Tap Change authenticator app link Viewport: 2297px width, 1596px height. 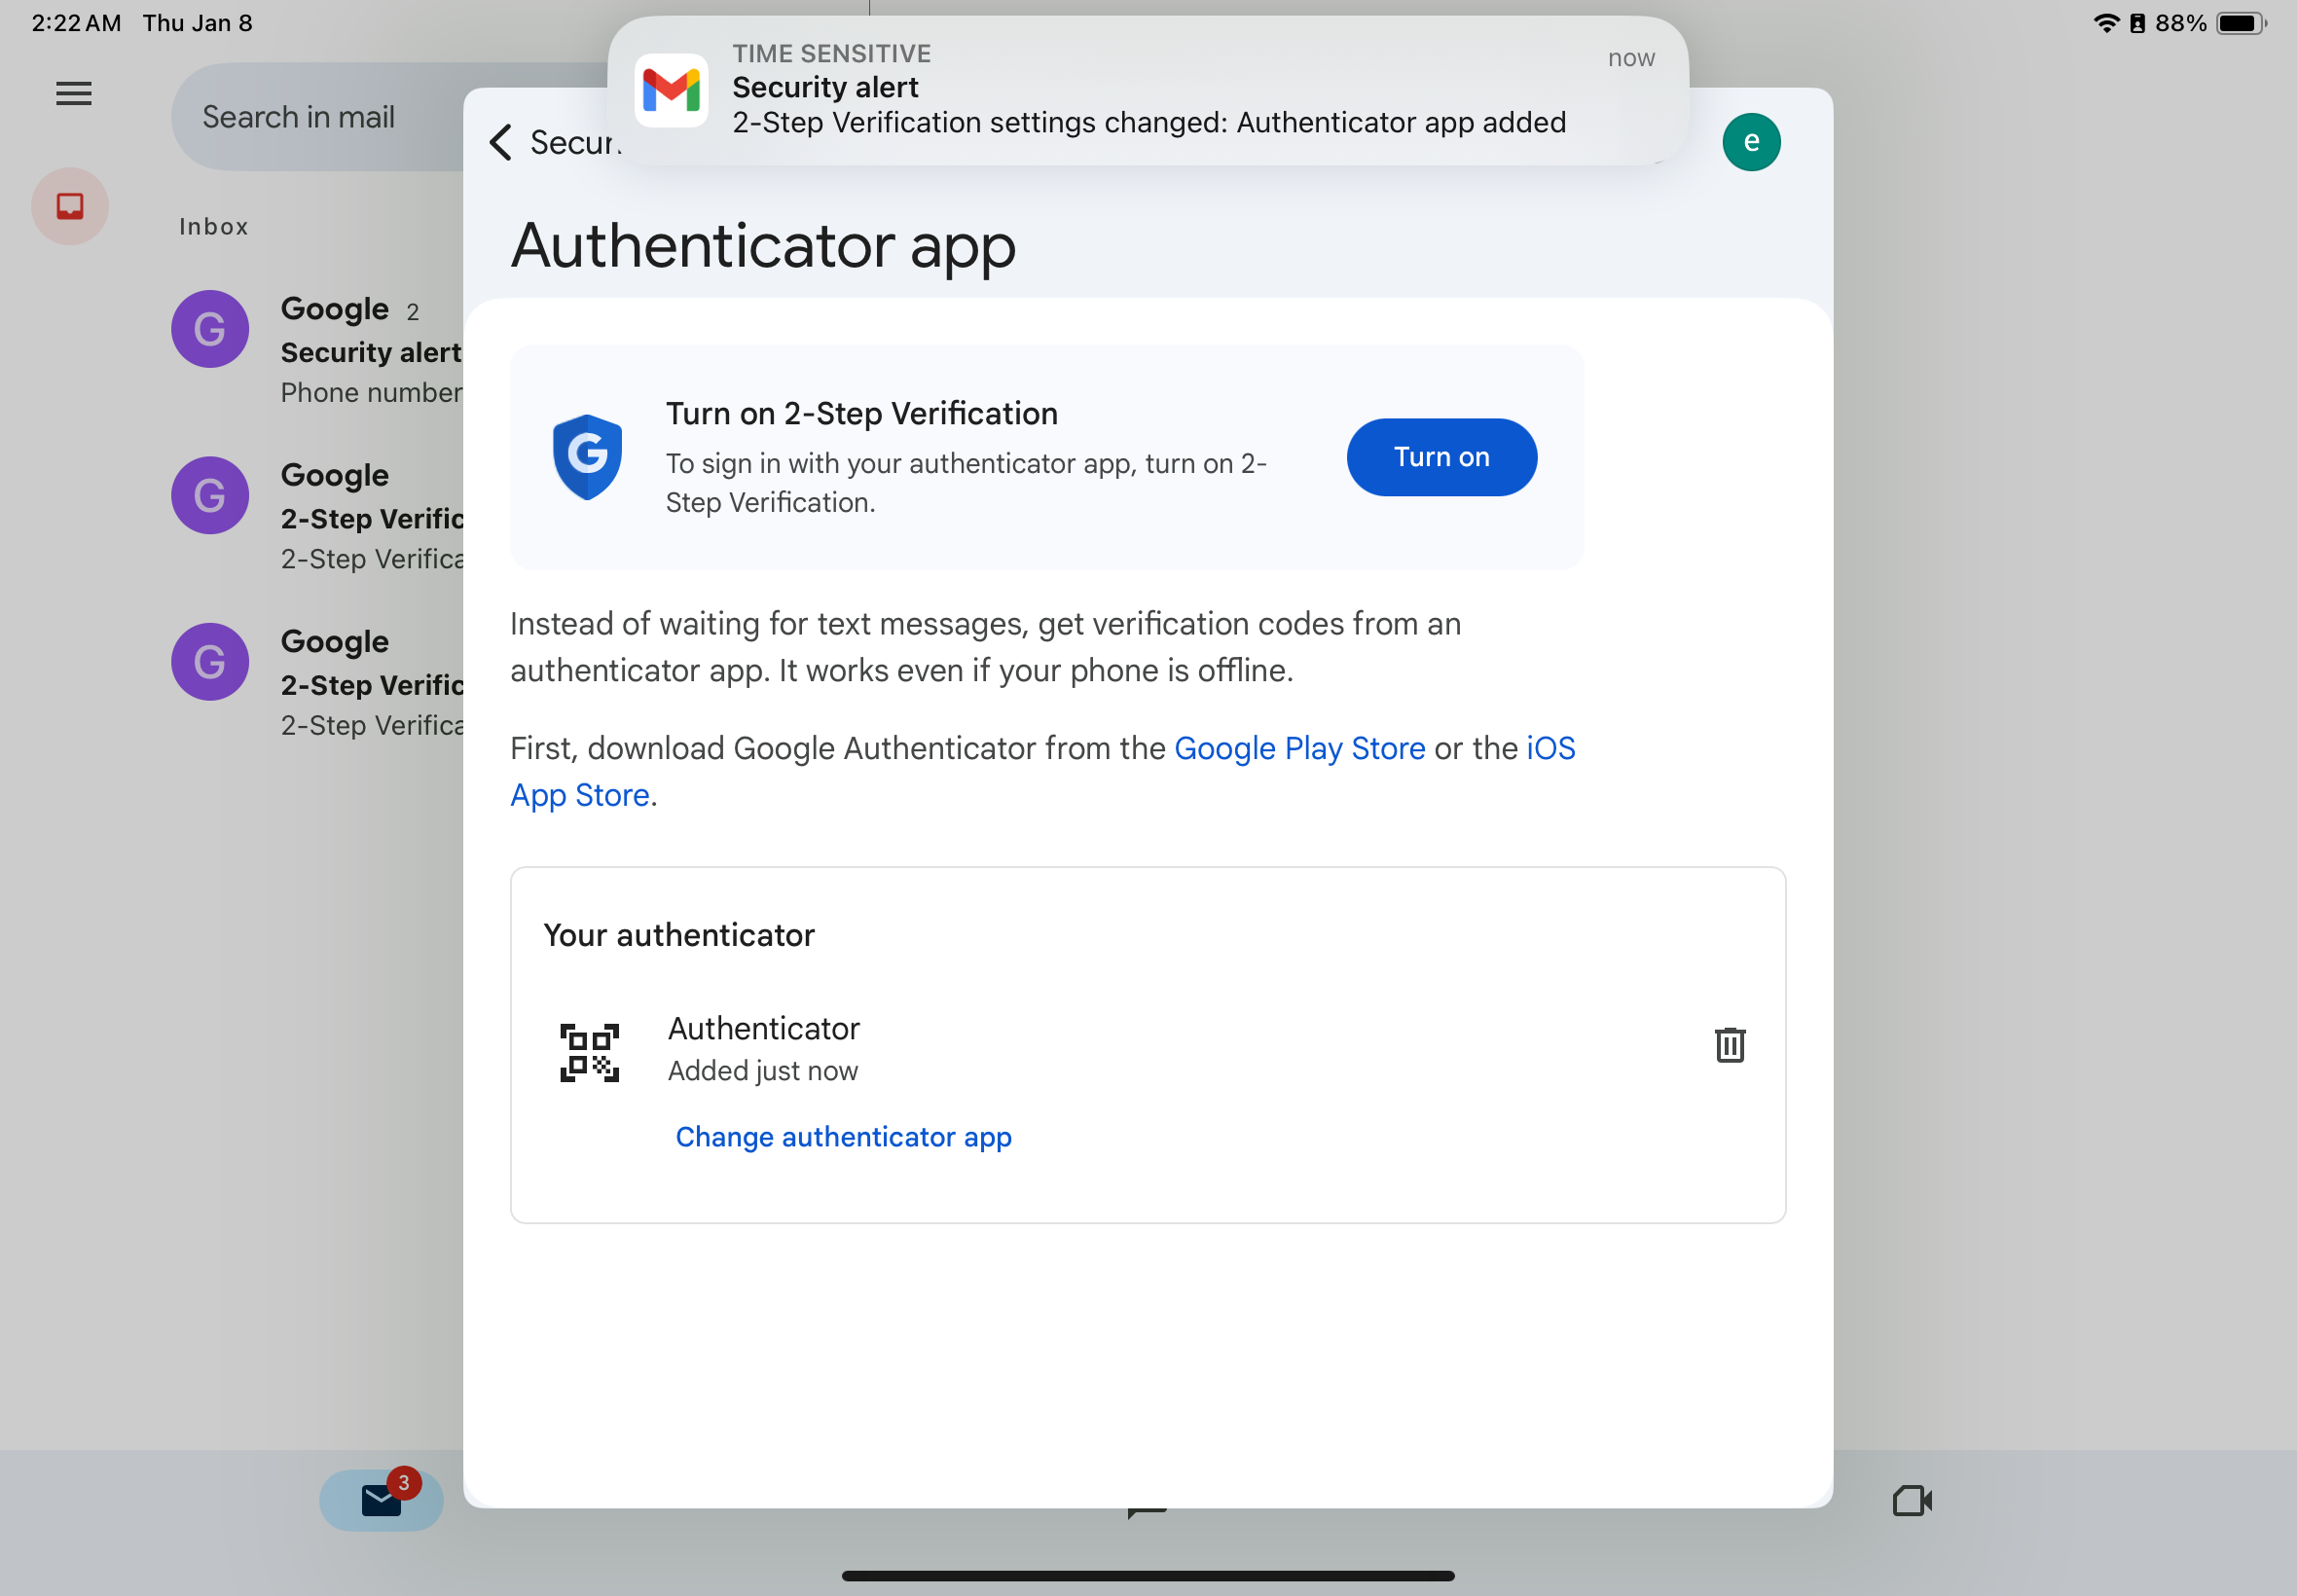click(x=843, y=1137)
